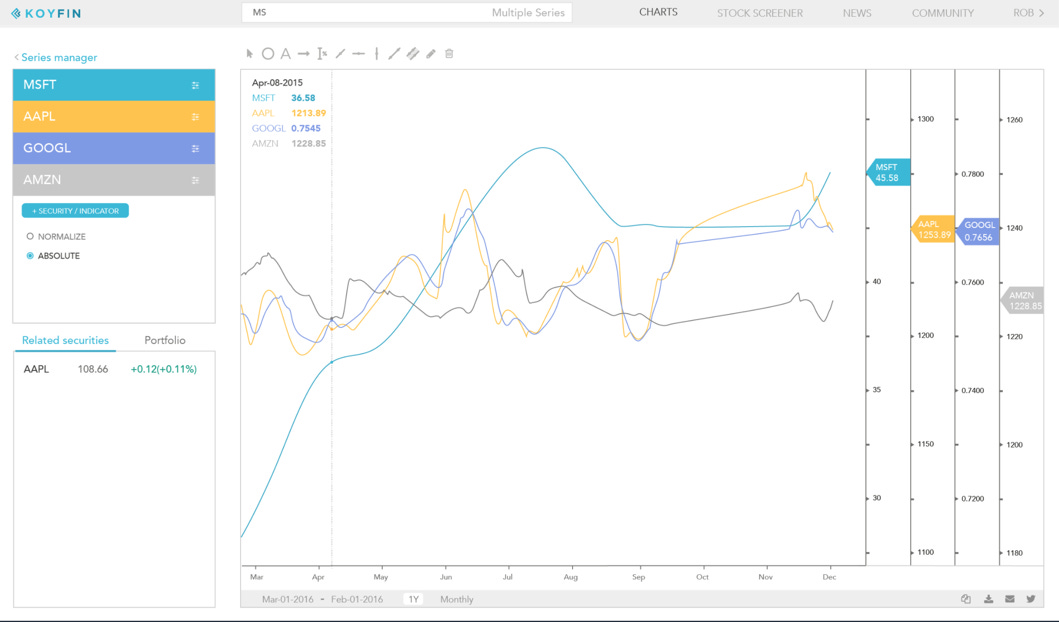Click the ticker search field
Viewport: 1059px width, 622px height.
coord(407,13)
